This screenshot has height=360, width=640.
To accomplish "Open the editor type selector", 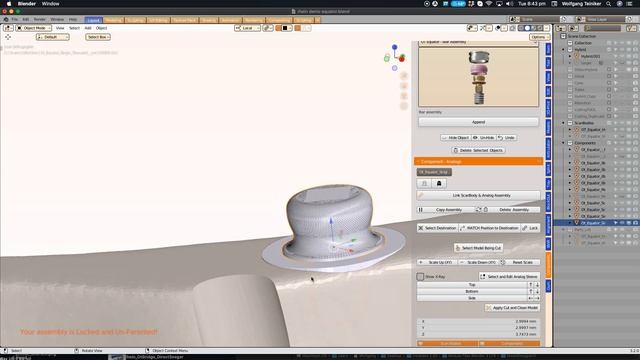I will 8,28.
